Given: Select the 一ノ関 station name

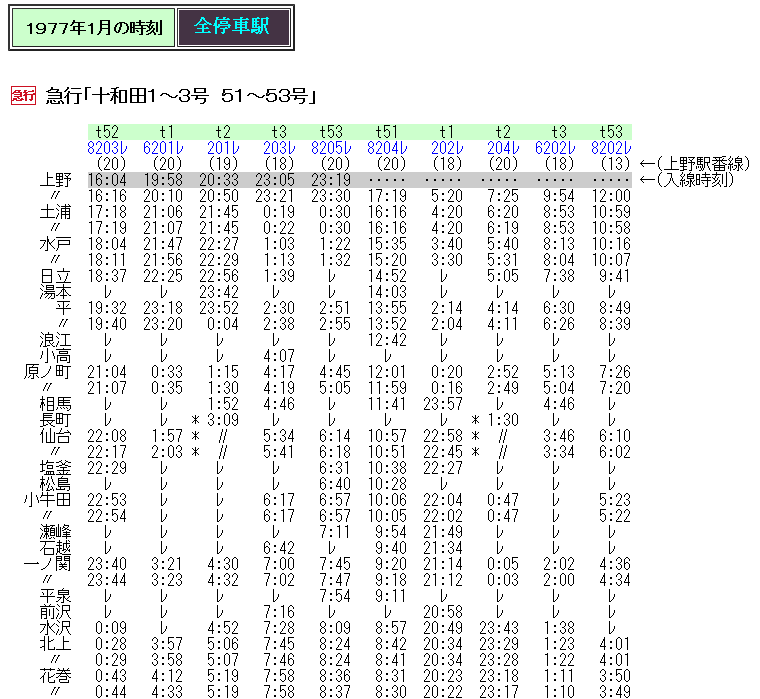Looking at the screenshot, I should [x=48, y=564].
